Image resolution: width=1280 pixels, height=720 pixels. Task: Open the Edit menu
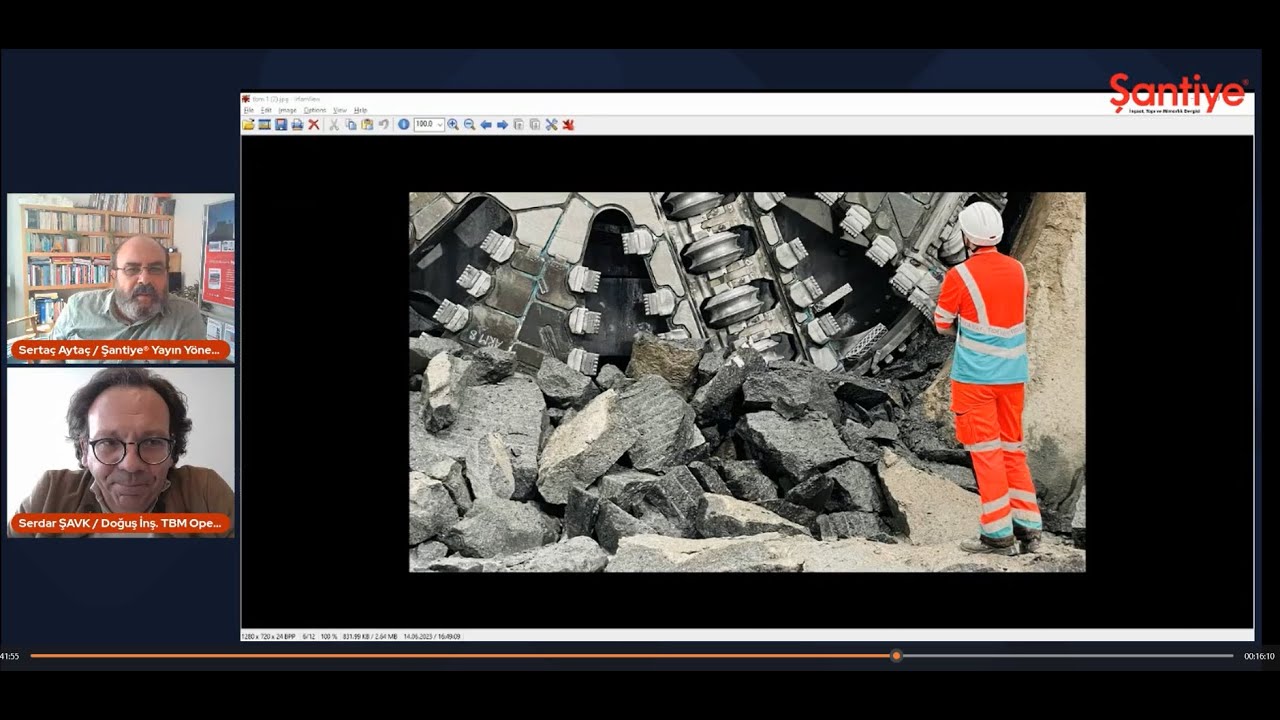coord(266,110)
